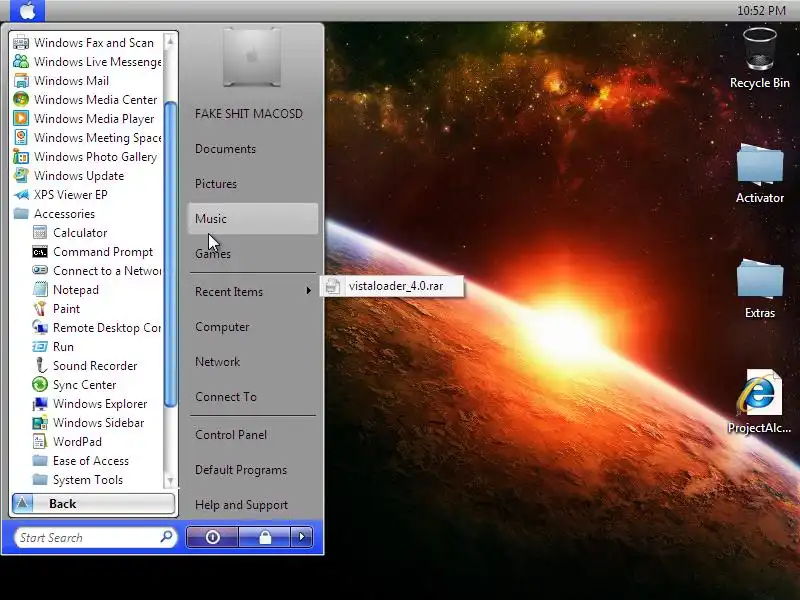Click the power sleep button
Image resolution: width=800 pixels, height=600 pixels.
coord(213,537)
